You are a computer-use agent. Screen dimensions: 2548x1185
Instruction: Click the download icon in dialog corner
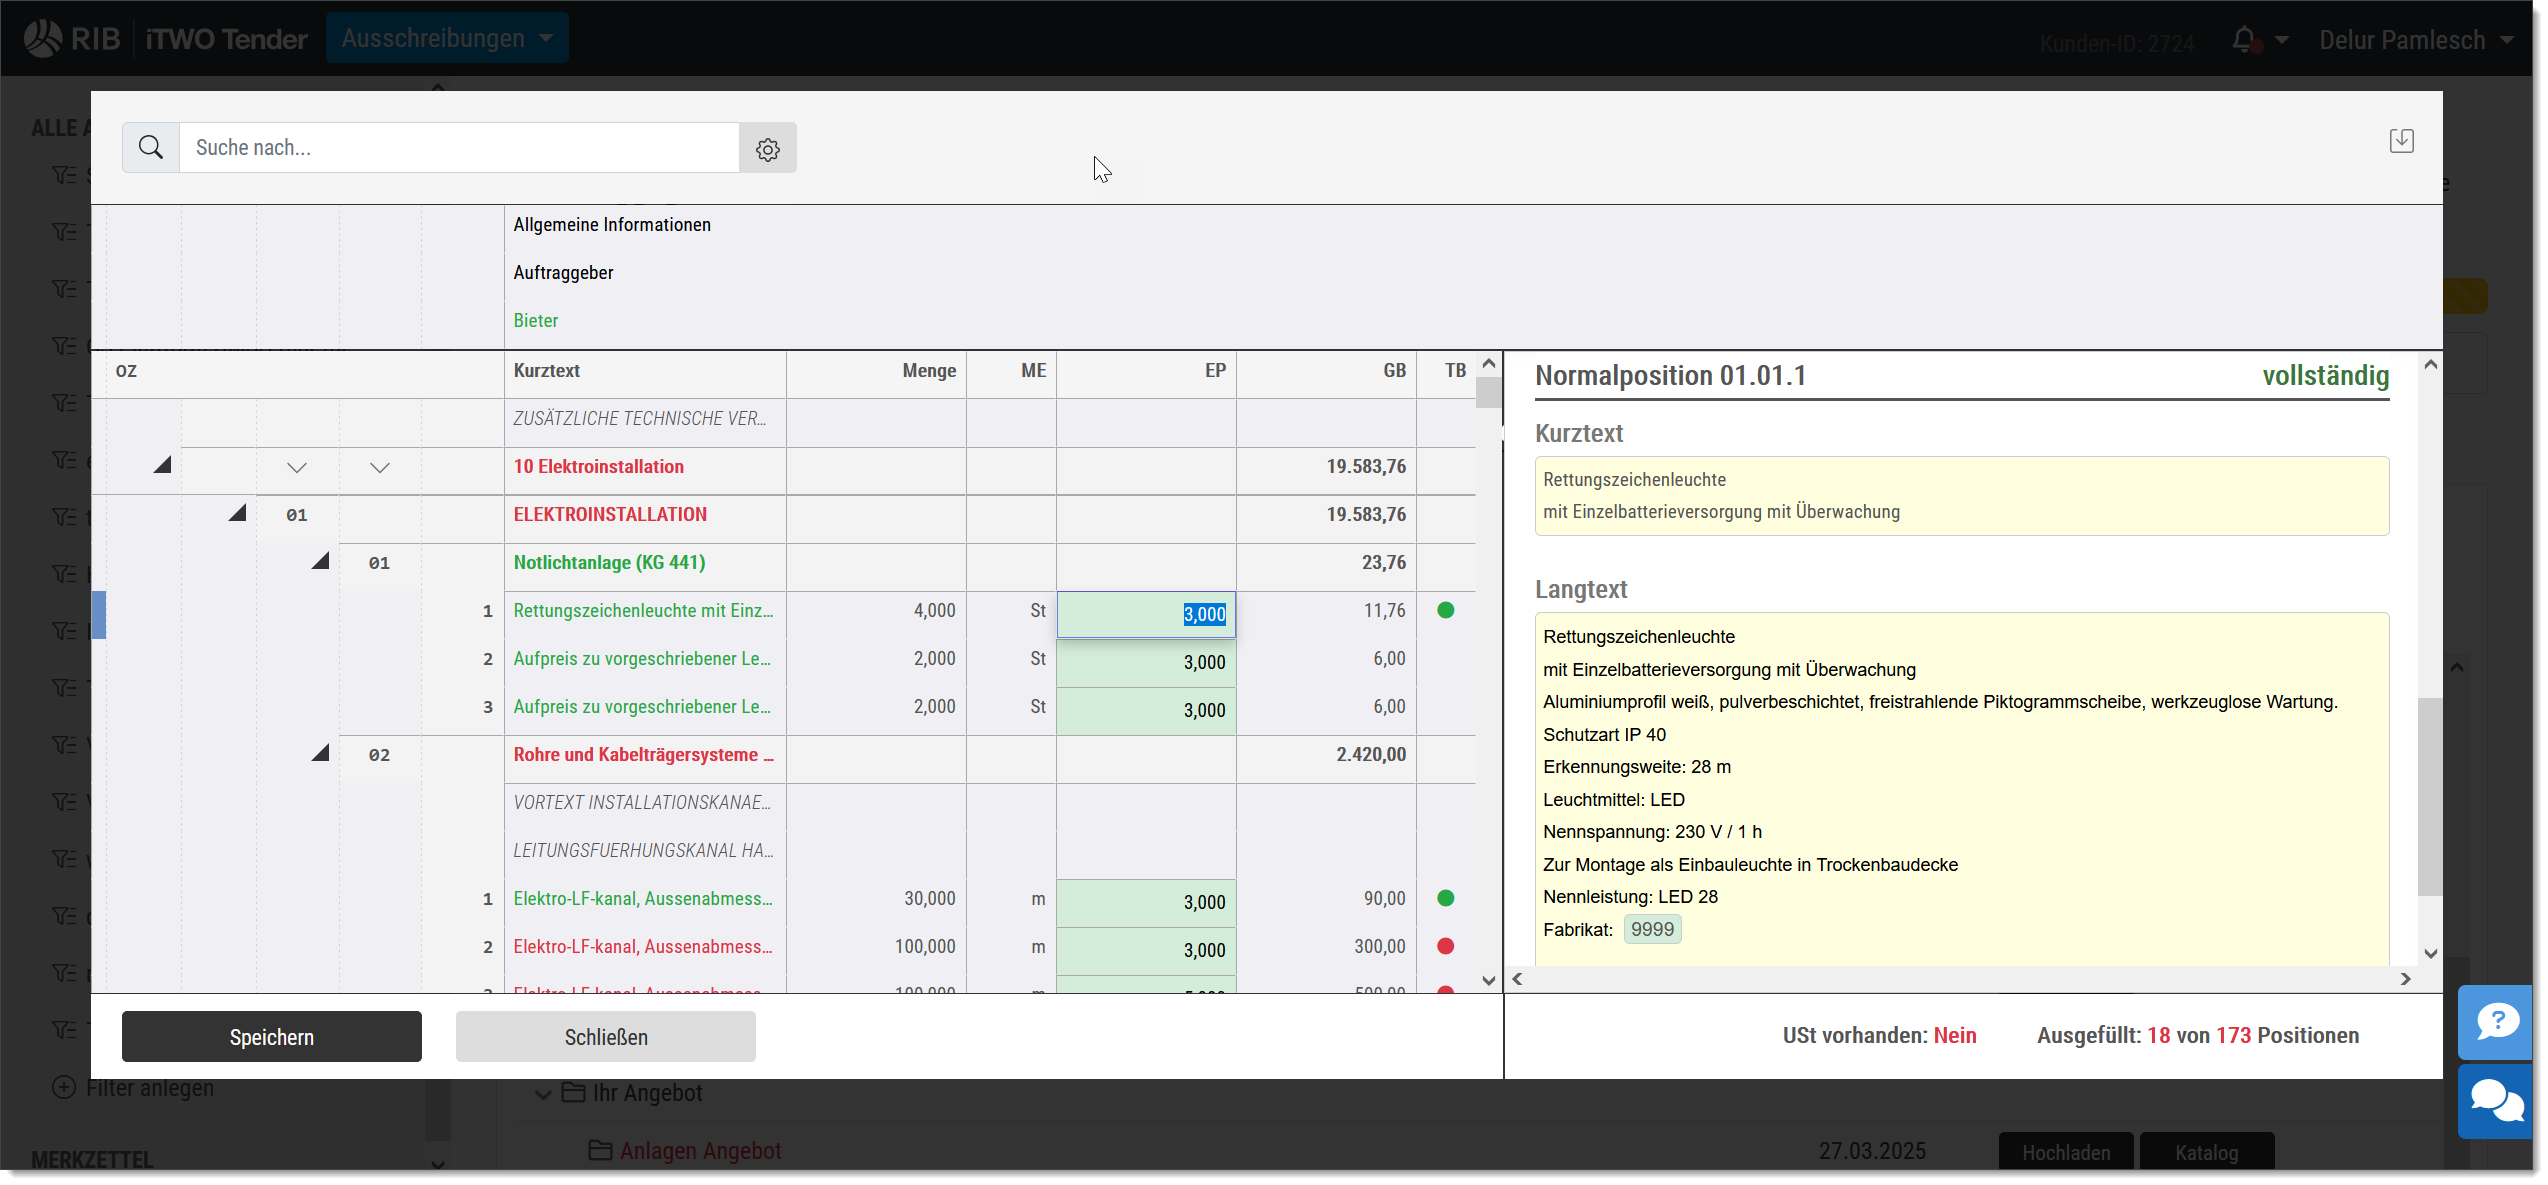pyautogui.click(x=2401, y=141)
